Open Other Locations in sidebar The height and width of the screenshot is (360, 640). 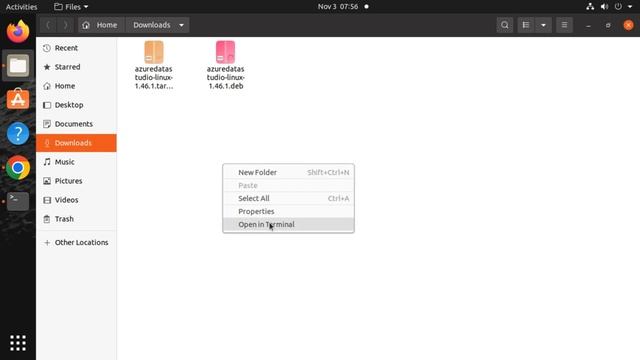[x=76, y=242]
